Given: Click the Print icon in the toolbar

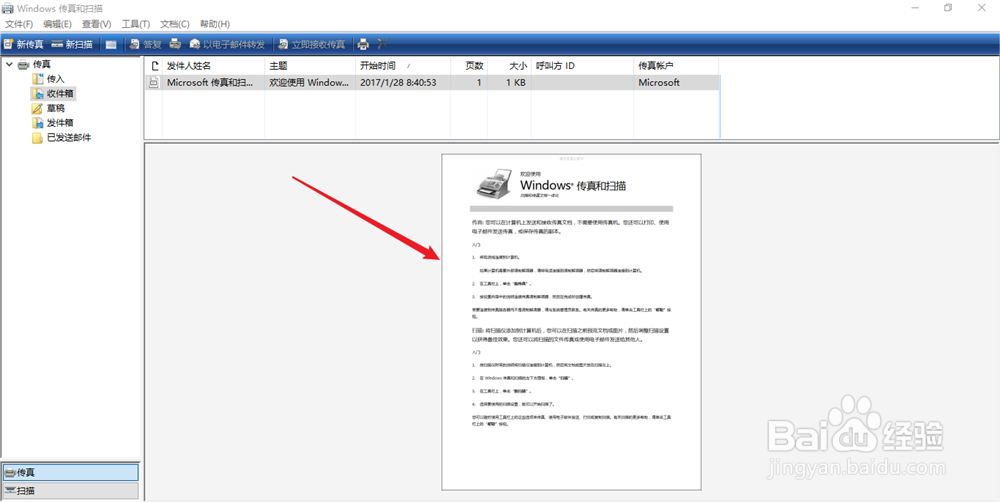Looking at the screenshot, I should 363,45.
